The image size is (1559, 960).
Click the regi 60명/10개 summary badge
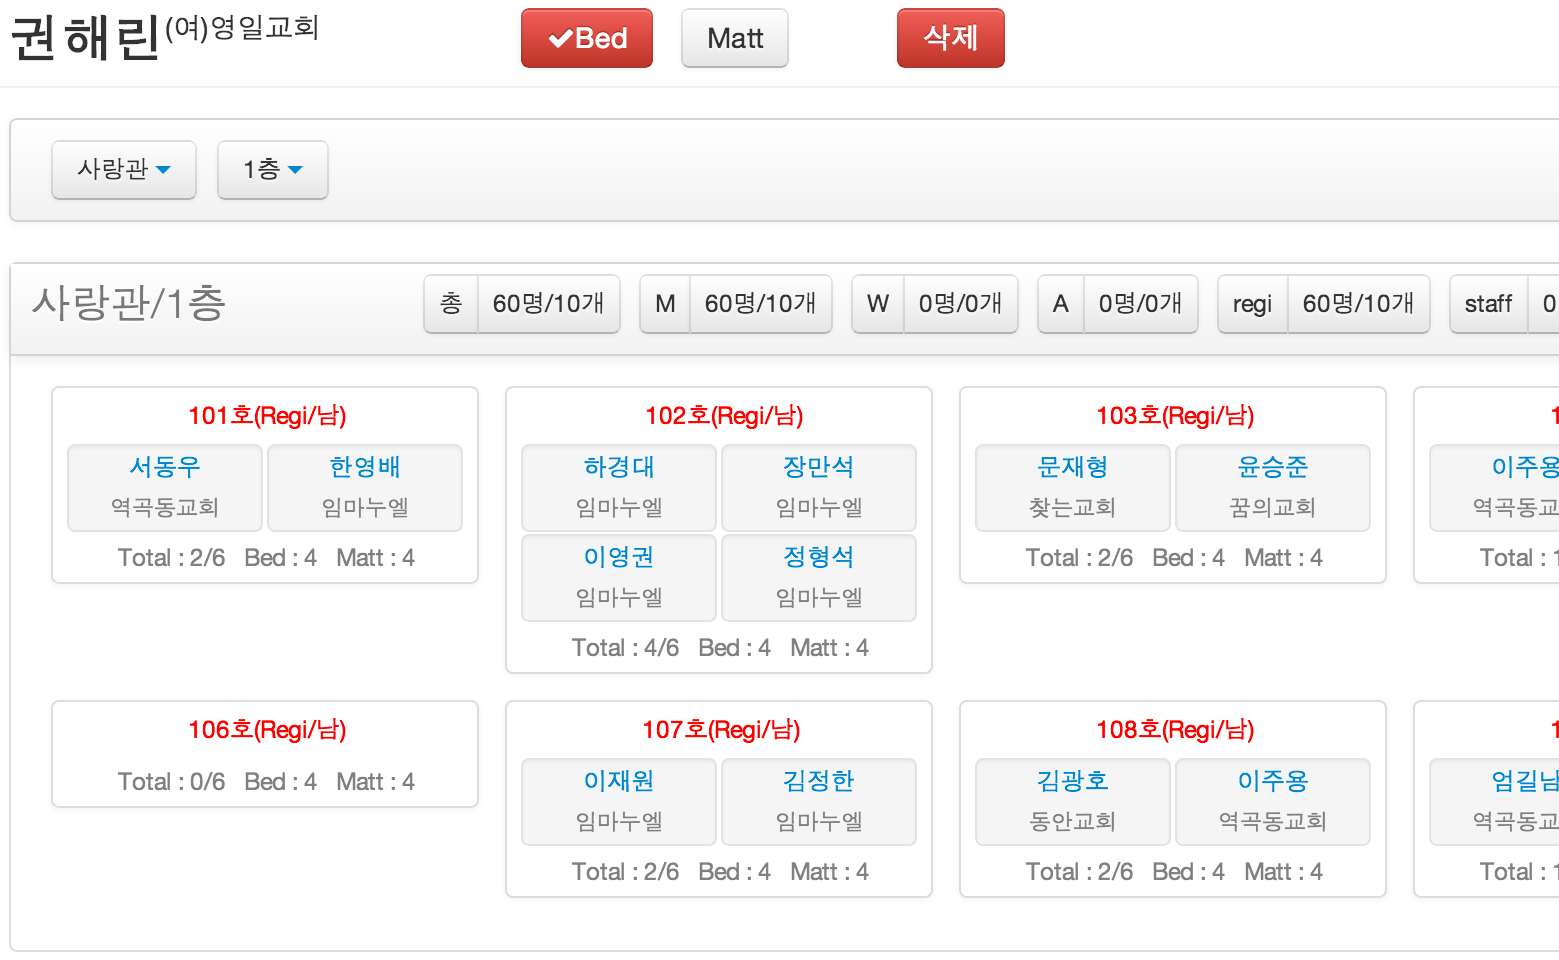pos(1324,304)
